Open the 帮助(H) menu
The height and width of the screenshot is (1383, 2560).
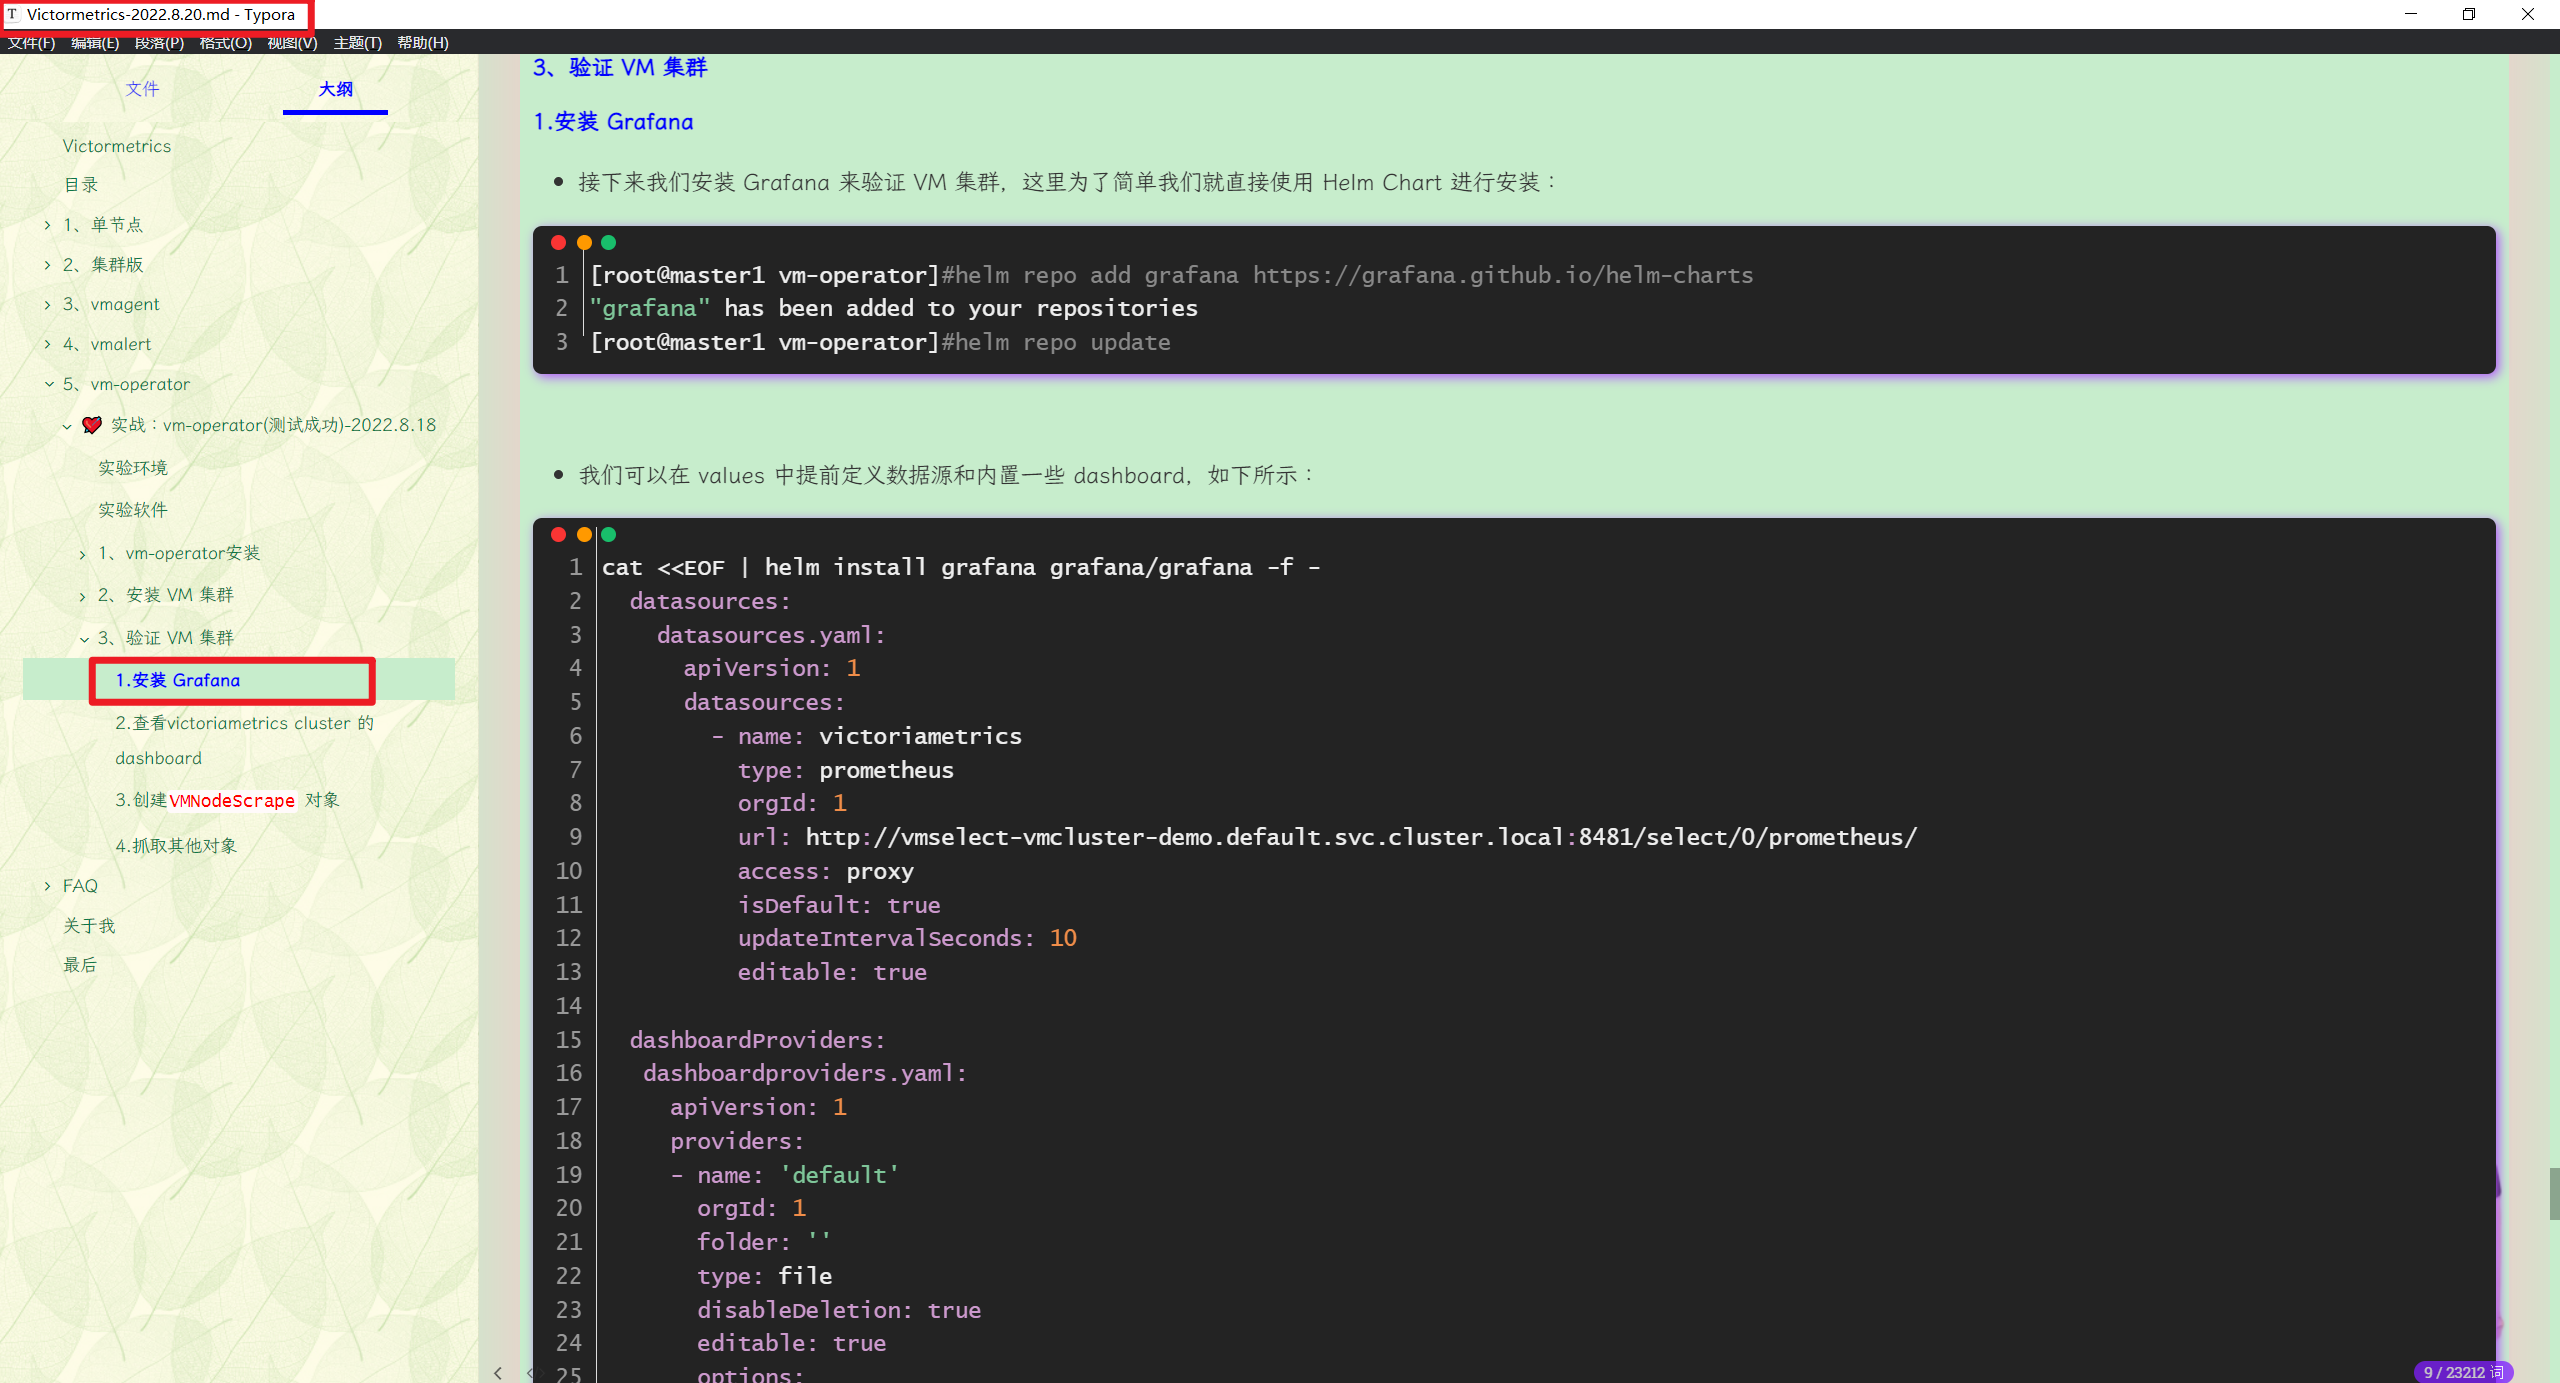click(423, 43)
